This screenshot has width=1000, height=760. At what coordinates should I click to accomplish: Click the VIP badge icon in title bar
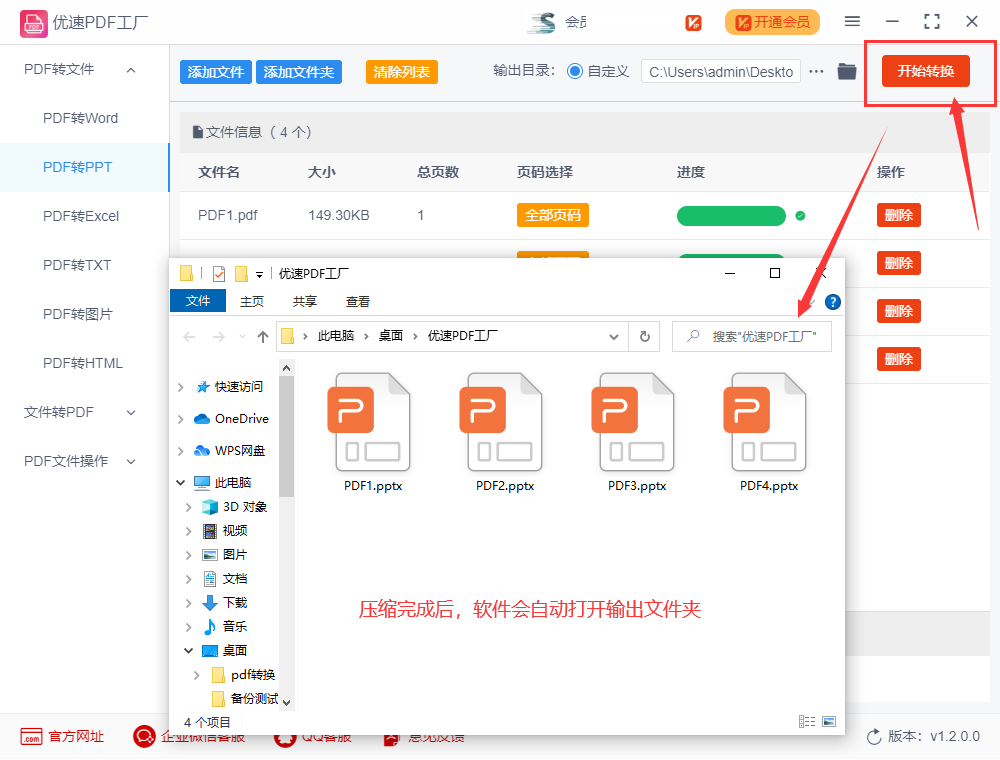point(693,23)
